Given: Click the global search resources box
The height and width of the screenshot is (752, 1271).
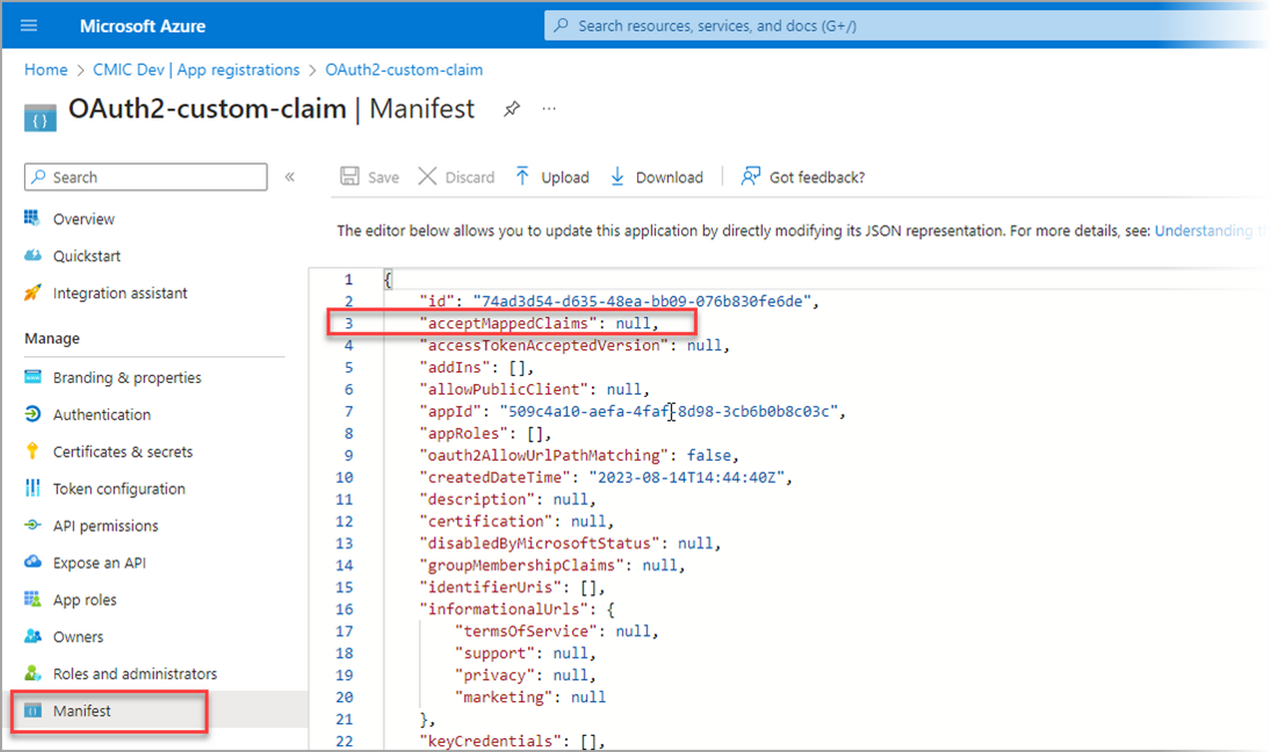Looking at the screenshot, I should (900, 26).
